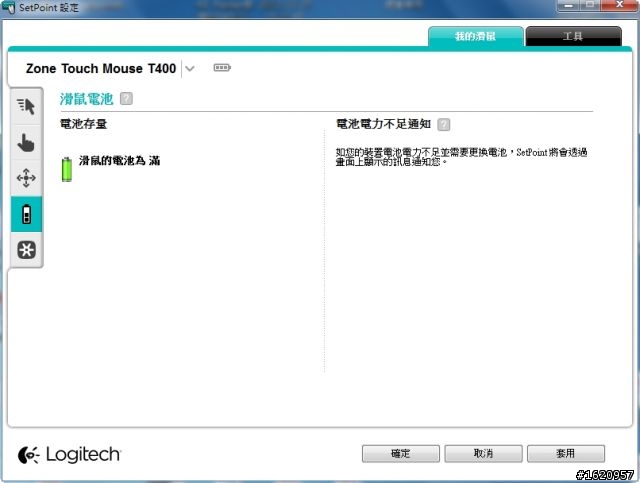Open the touch gestures hand icon
640x483 pixels.
point(26,142)
